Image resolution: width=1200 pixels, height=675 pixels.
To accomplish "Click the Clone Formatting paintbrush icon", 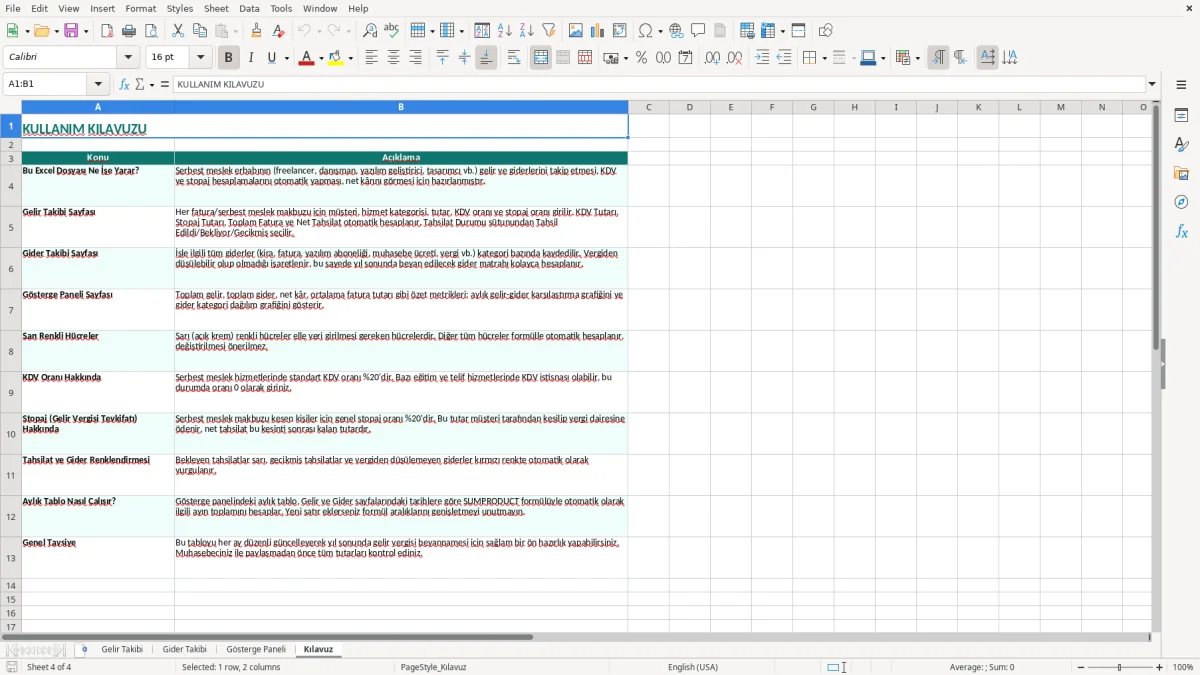I will point(257,31).
